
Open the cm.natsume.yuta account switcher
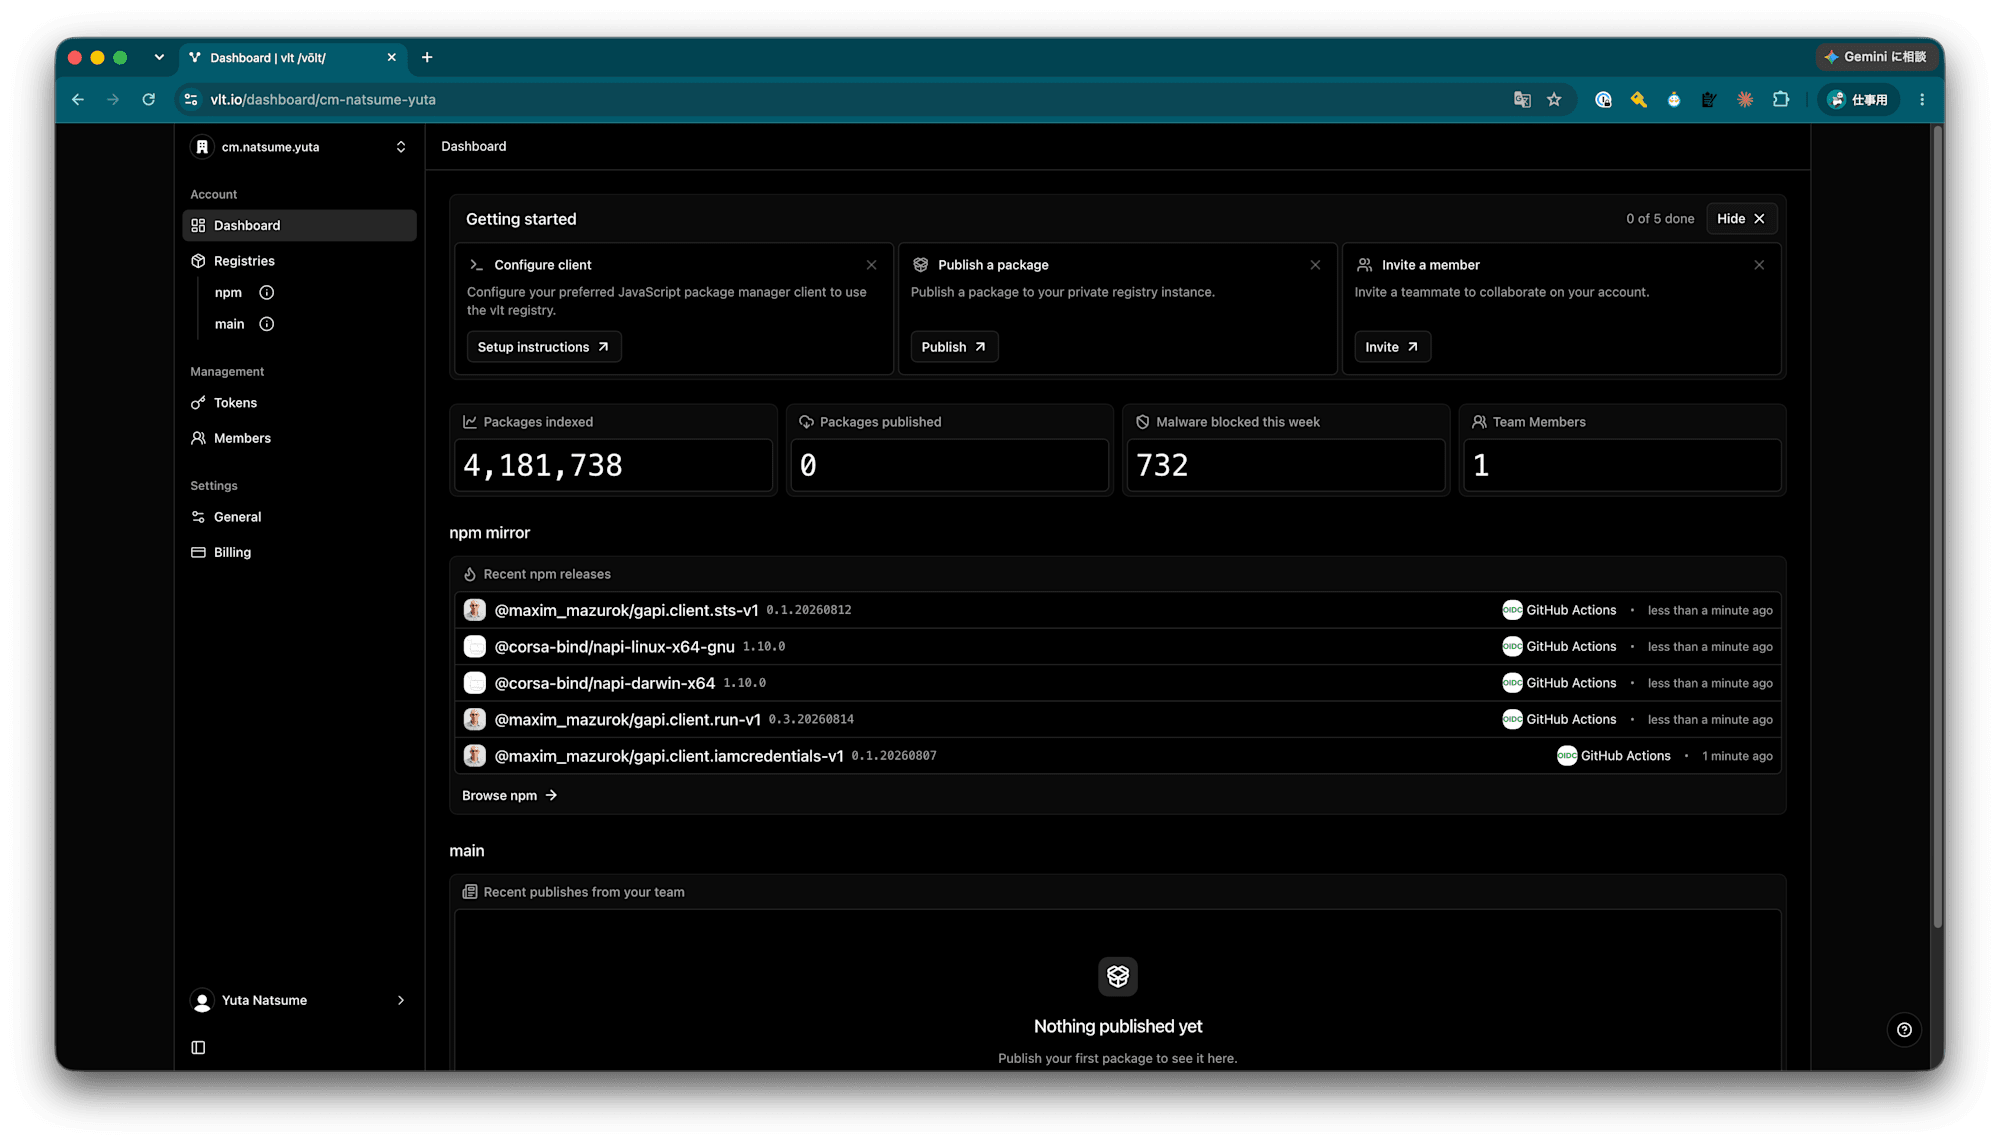[299, 147]
